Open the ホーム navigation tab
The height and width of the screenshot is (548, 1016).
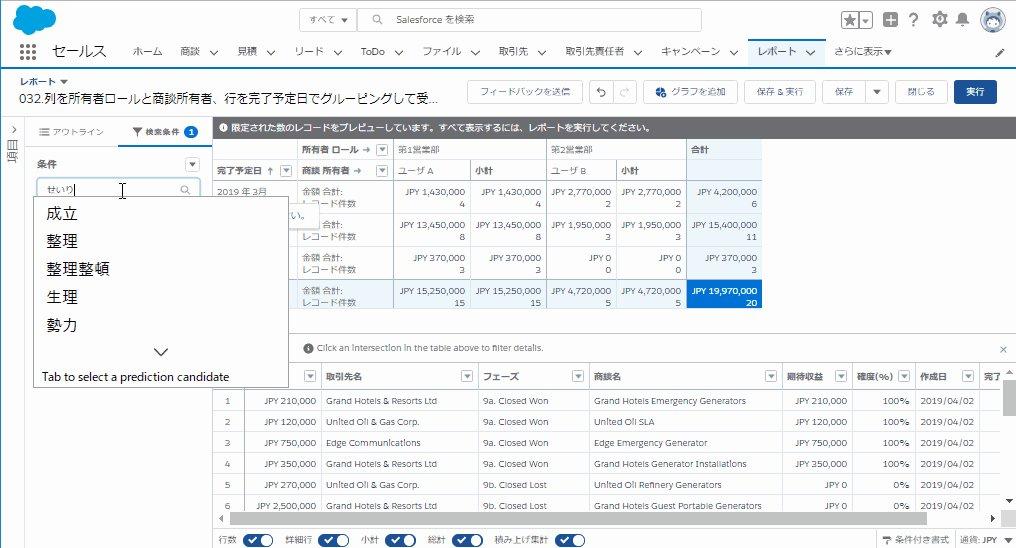click(148, 52)
